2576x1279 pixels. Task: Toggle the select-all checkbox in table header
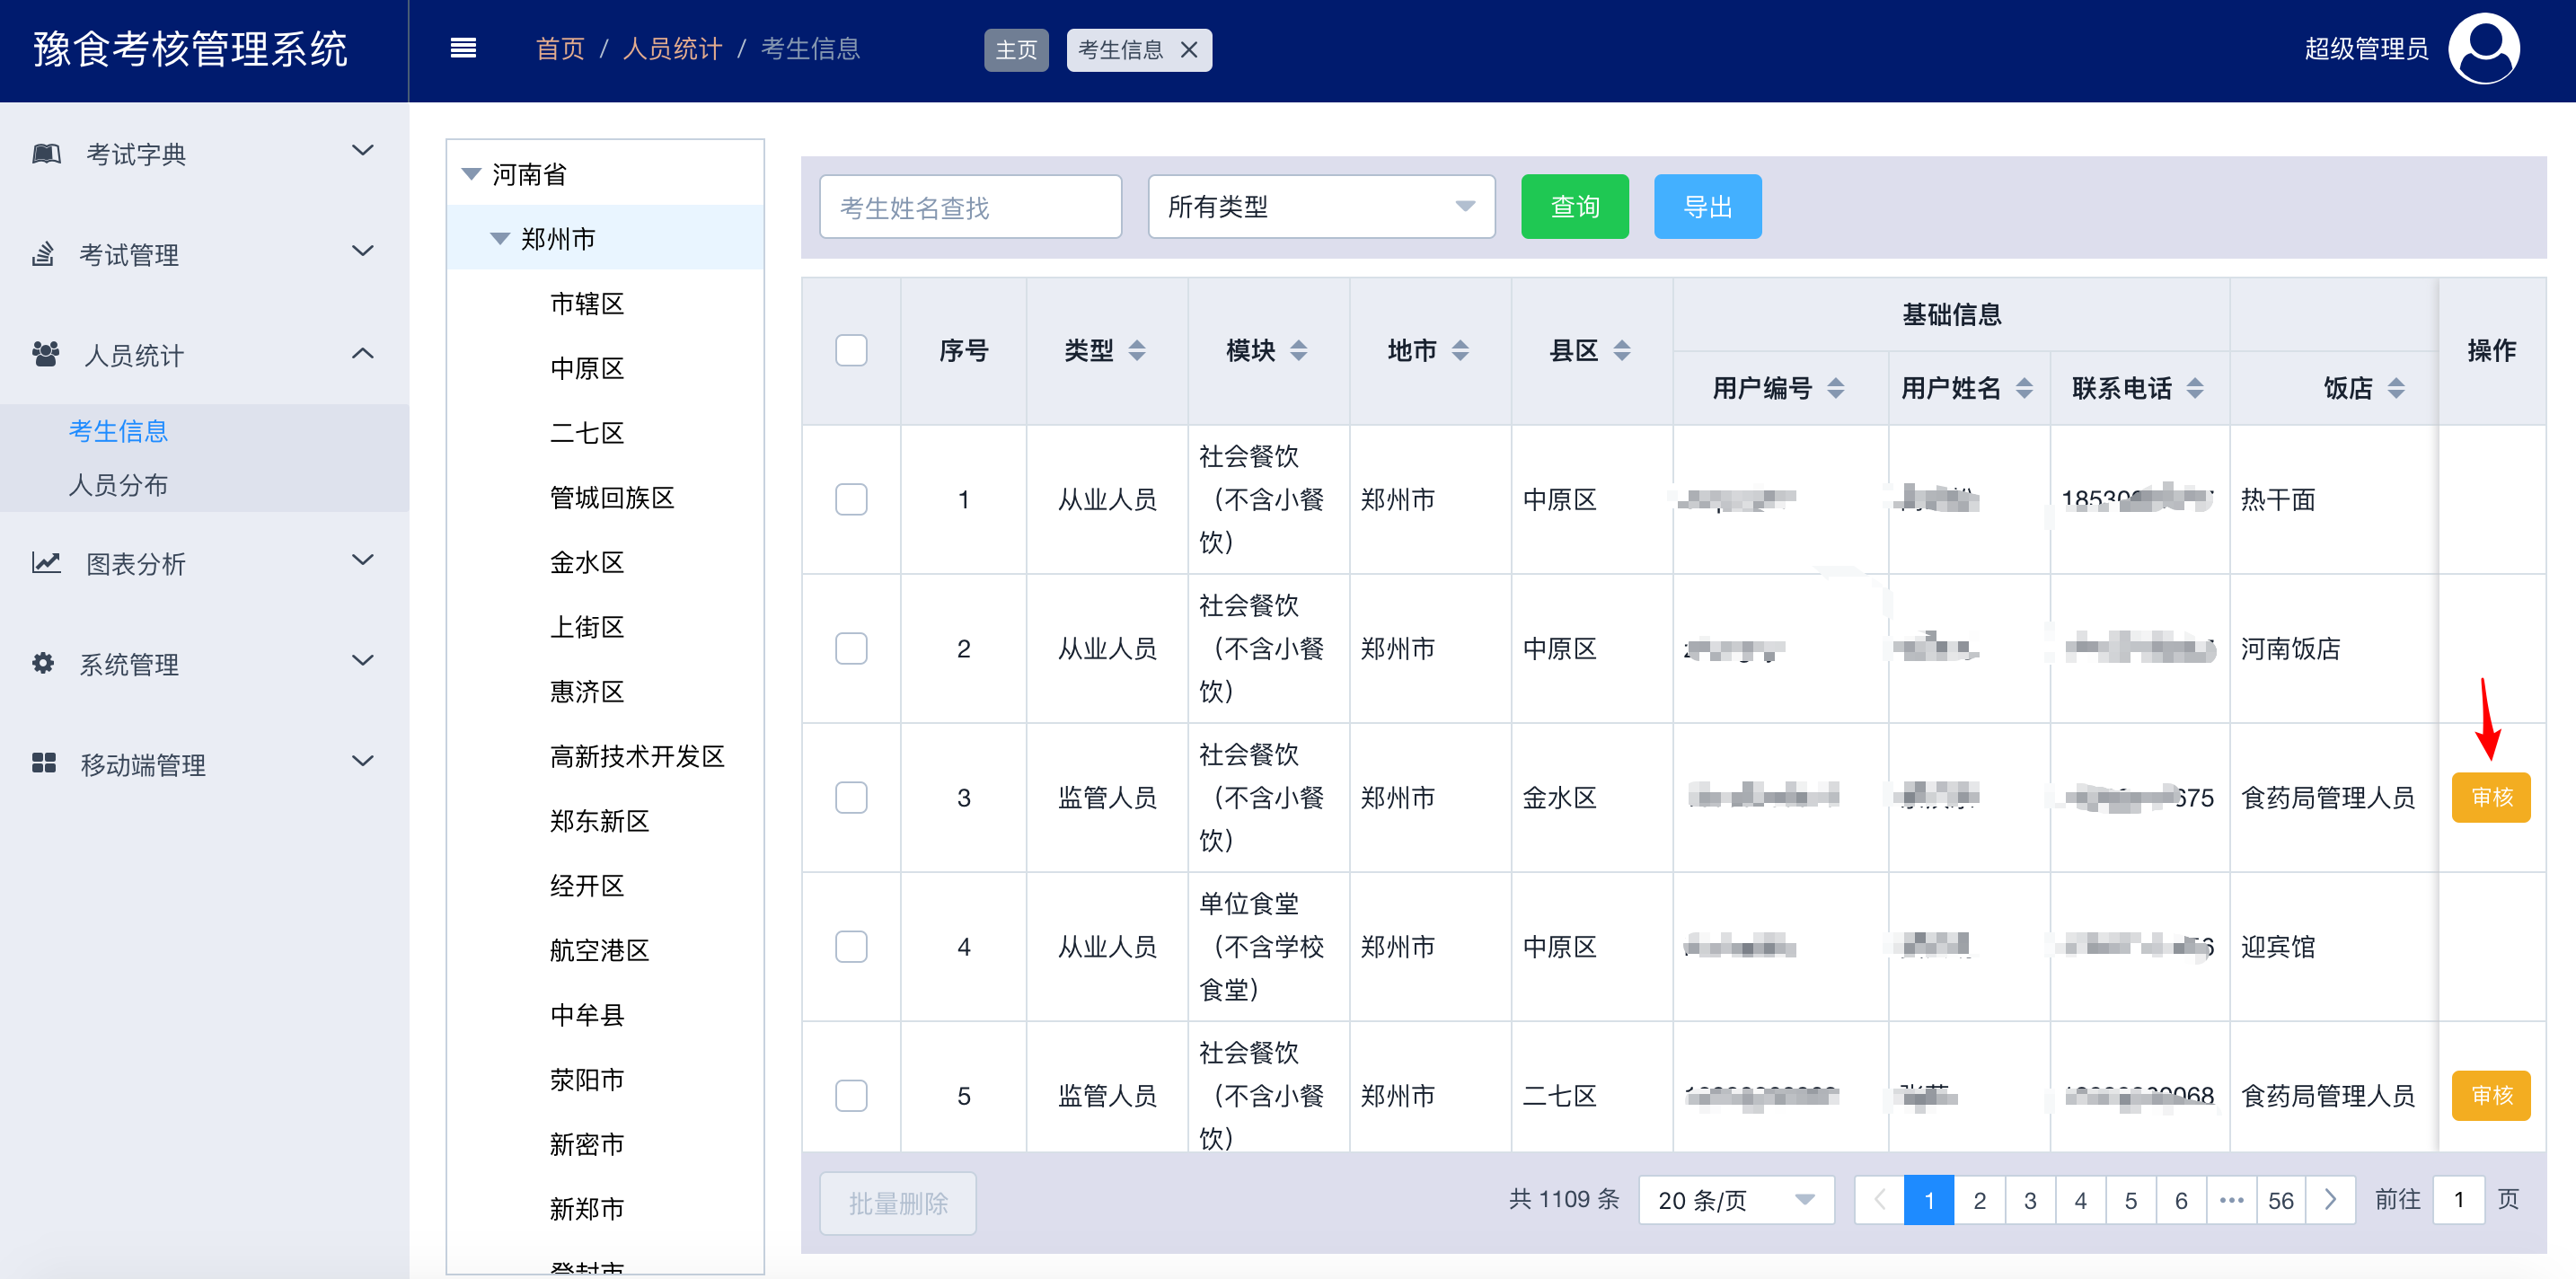tap(851, 350)
